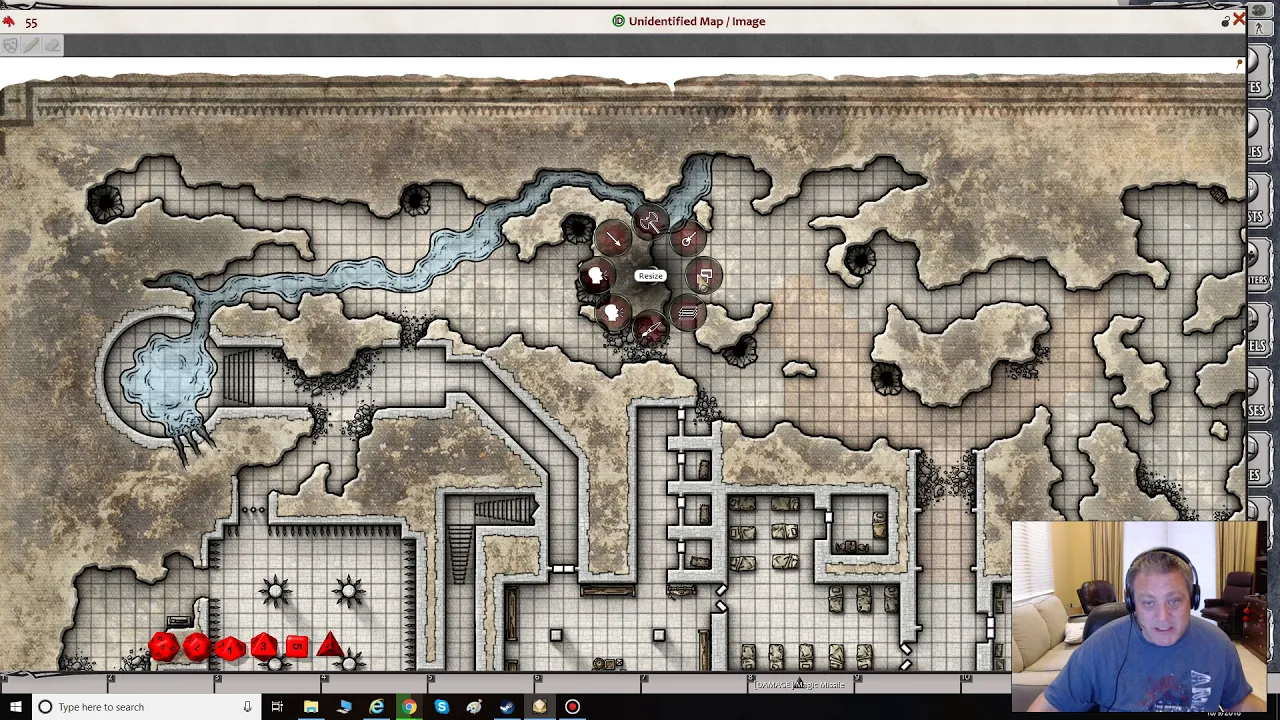Screen dimensions: 1280x720
Task: Pick the red d8 die
Action: point(263,647)
